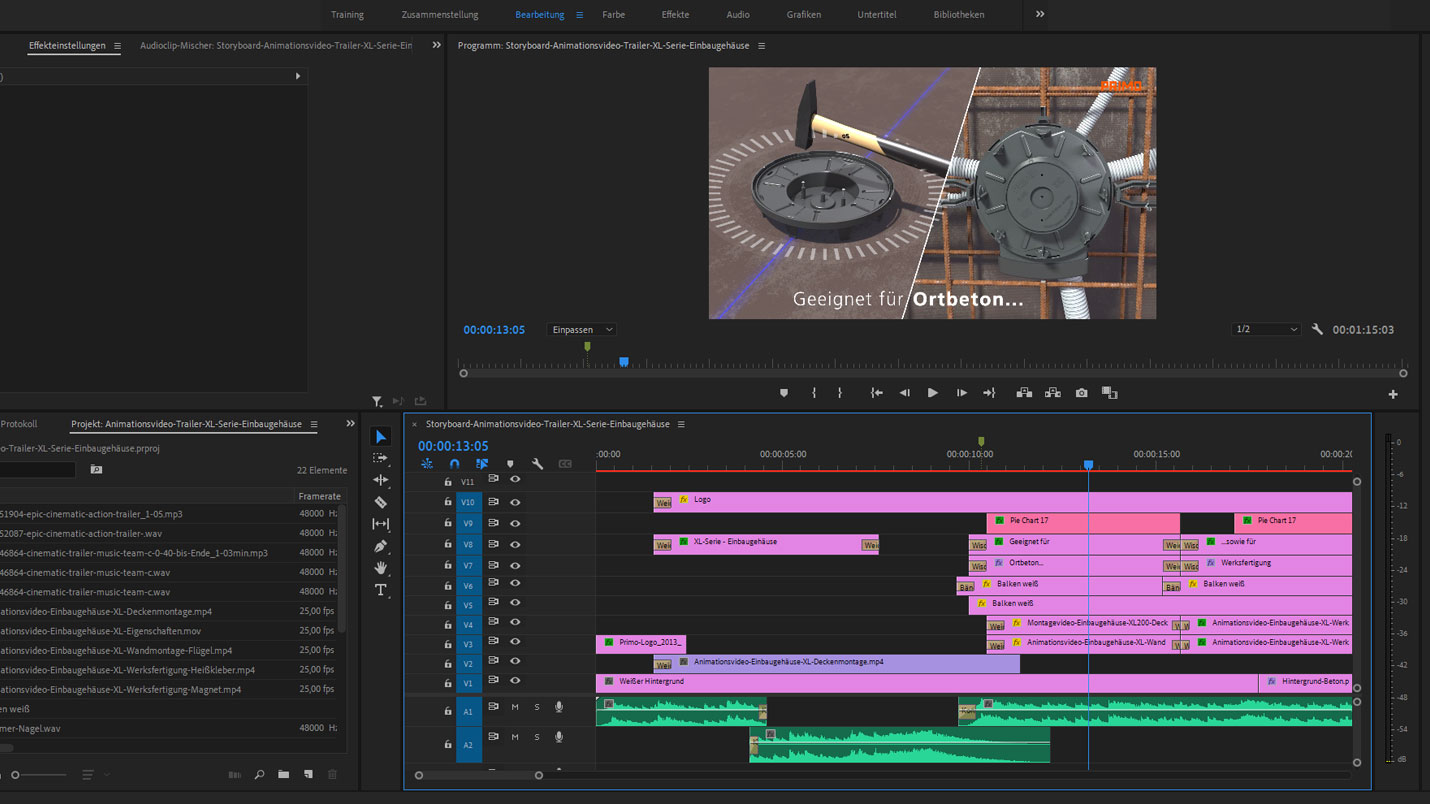Open the Comparison View button

[1110, 393]
